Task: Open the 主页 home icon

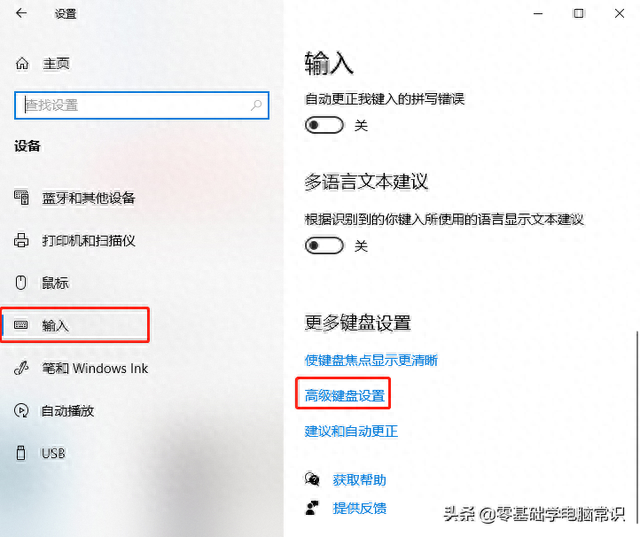Action: coord(22,64)
